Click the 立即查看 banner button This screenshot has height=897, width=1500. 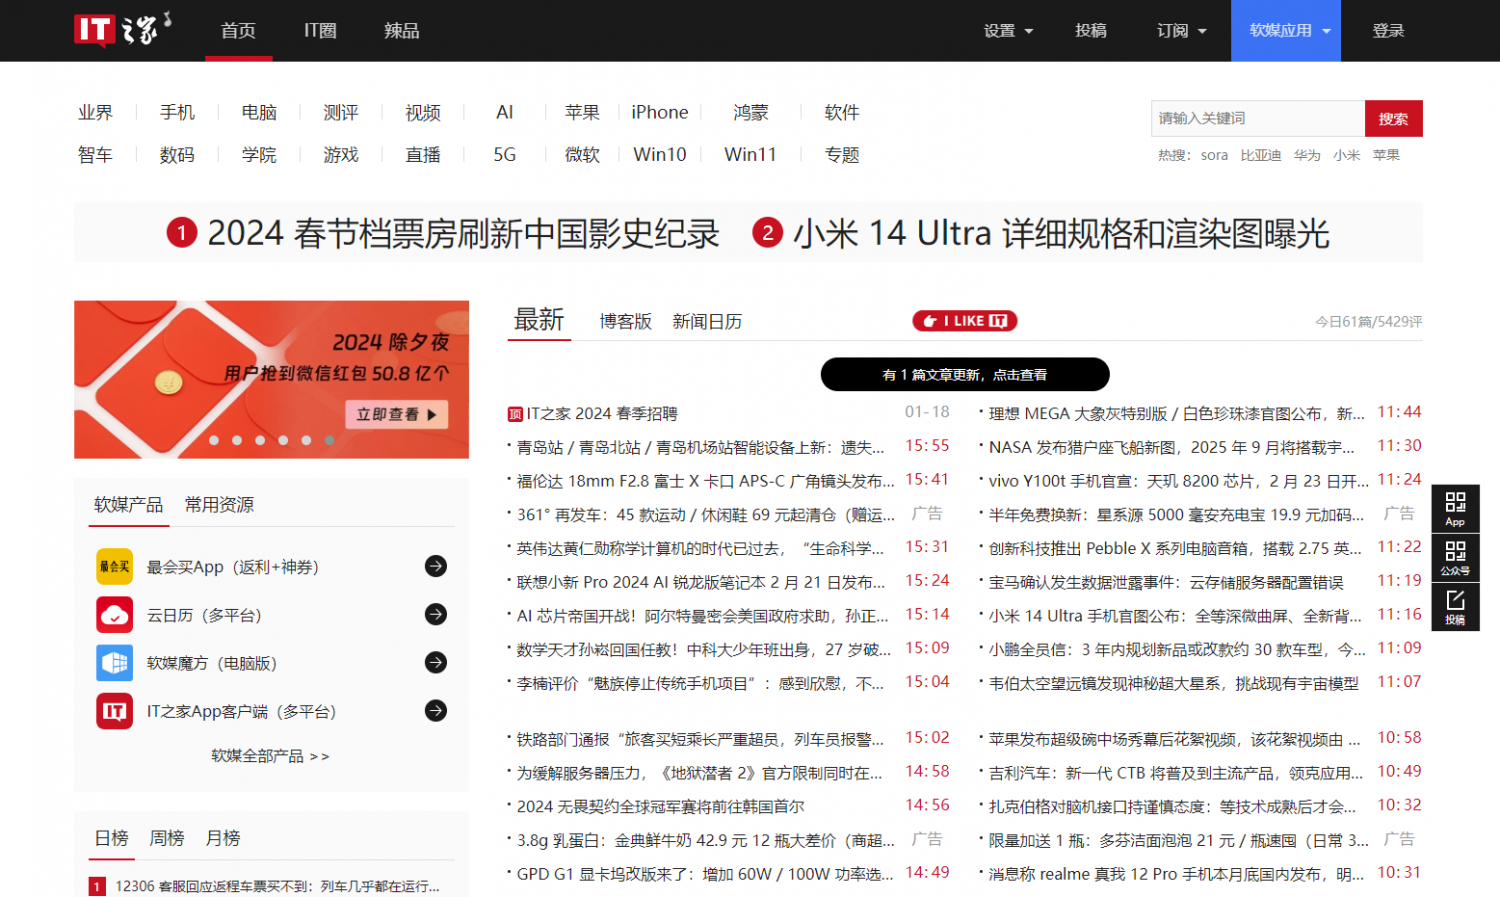397,414
